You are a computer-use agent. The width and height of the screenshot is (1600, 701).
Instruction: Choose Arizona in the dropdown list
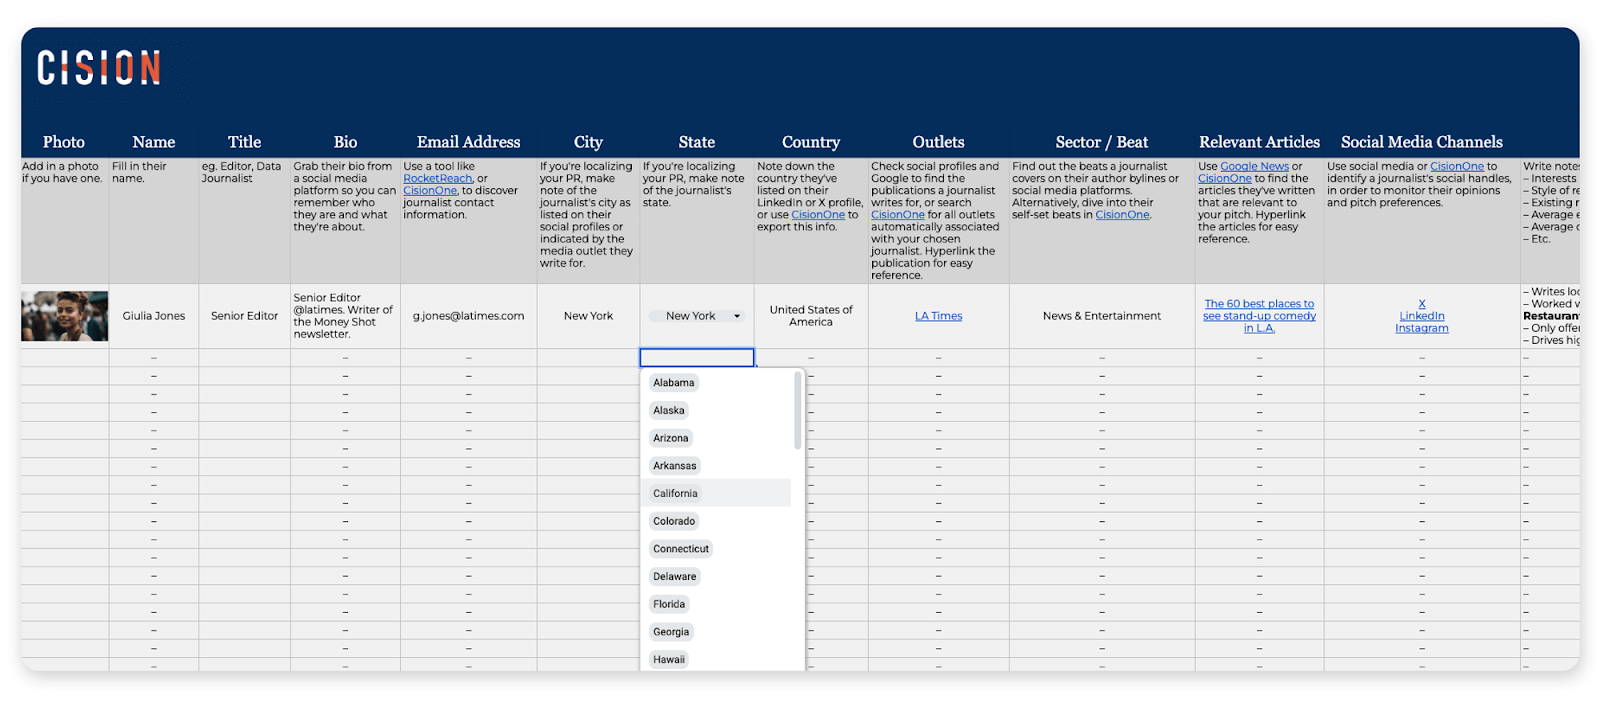670,438
